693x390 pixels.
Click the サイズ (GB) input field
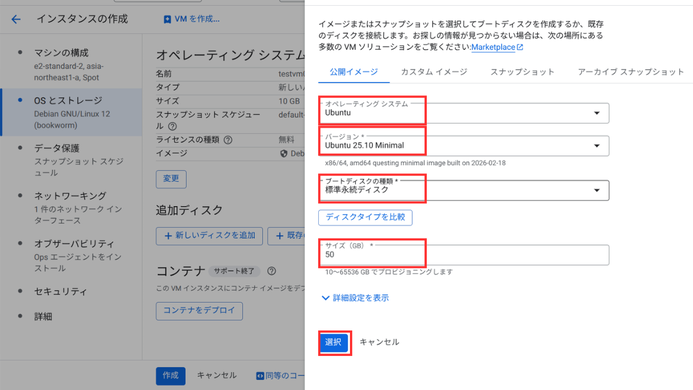coord(464,255)
